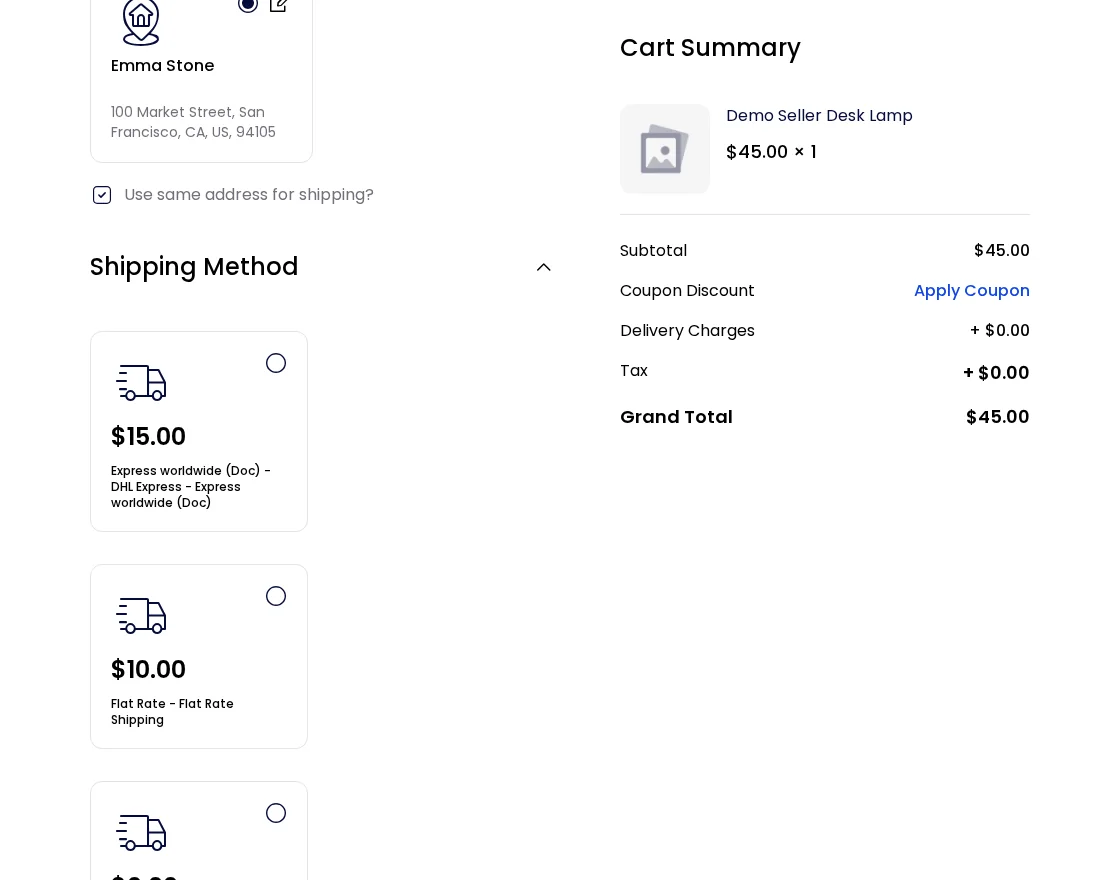Click truck icon on DHL Express card

pyautogui.click(x=141, y=383)
